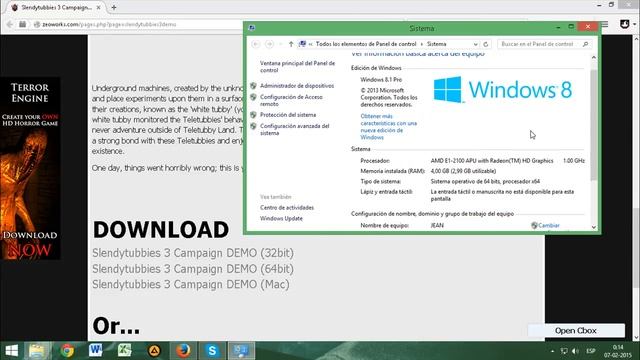Open the orange triangle app on the taskbar
Screen dimensions: 640x360
(154, 351)
